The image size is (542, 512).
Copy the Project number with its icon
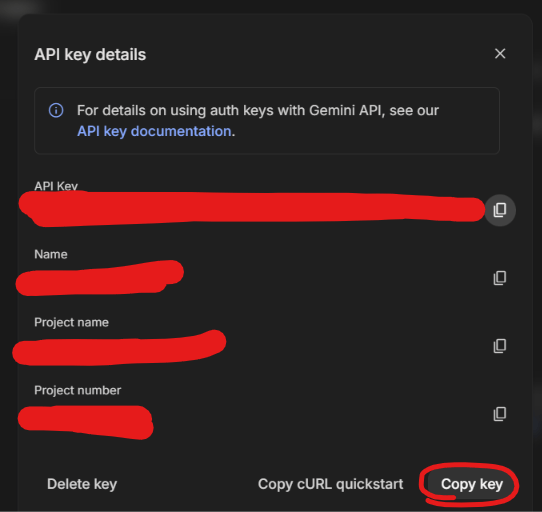[499, 414]
